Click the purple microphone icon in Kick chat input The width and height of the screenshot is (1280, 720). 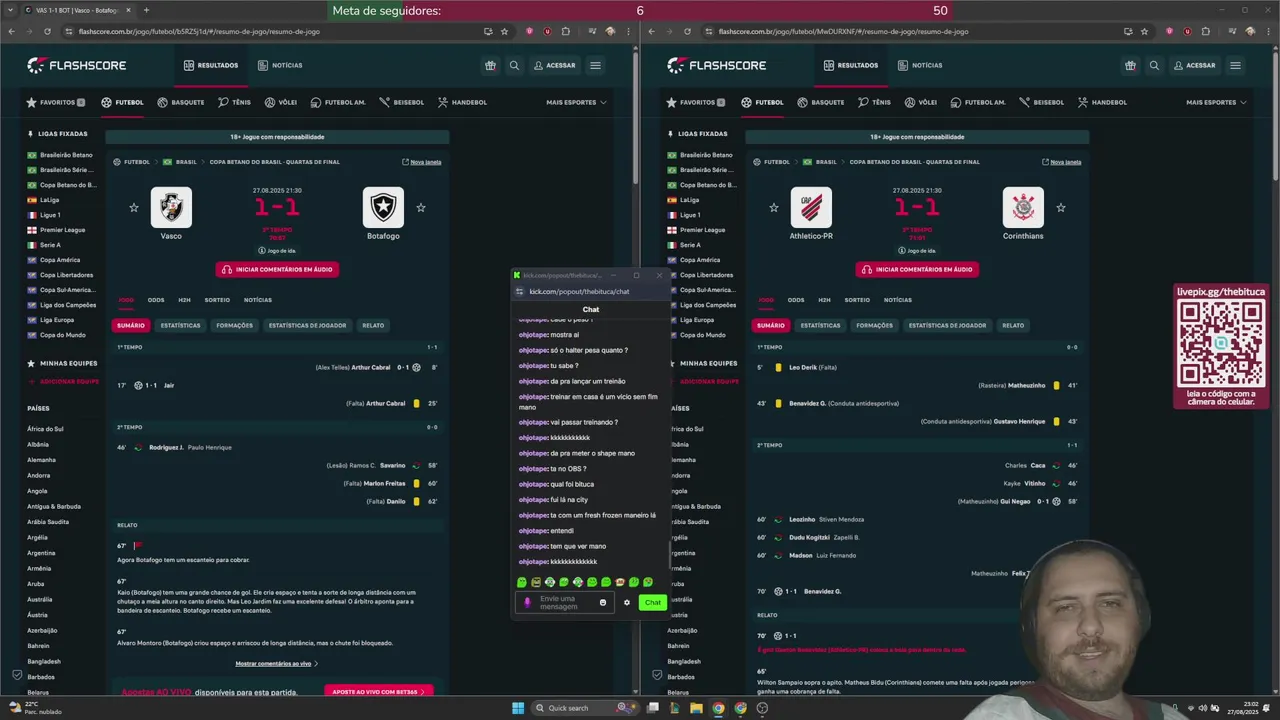[528, 602]
